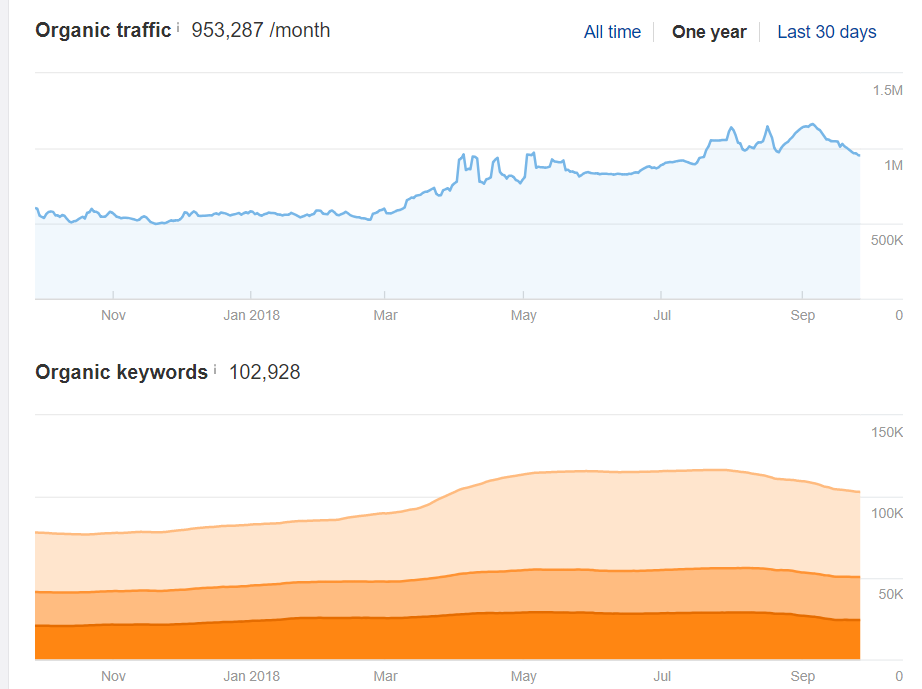The width and height of the screenshot is (922, 689).
Task: Click the 100K axis label on keywords chart
Action: tap(887, 513)
